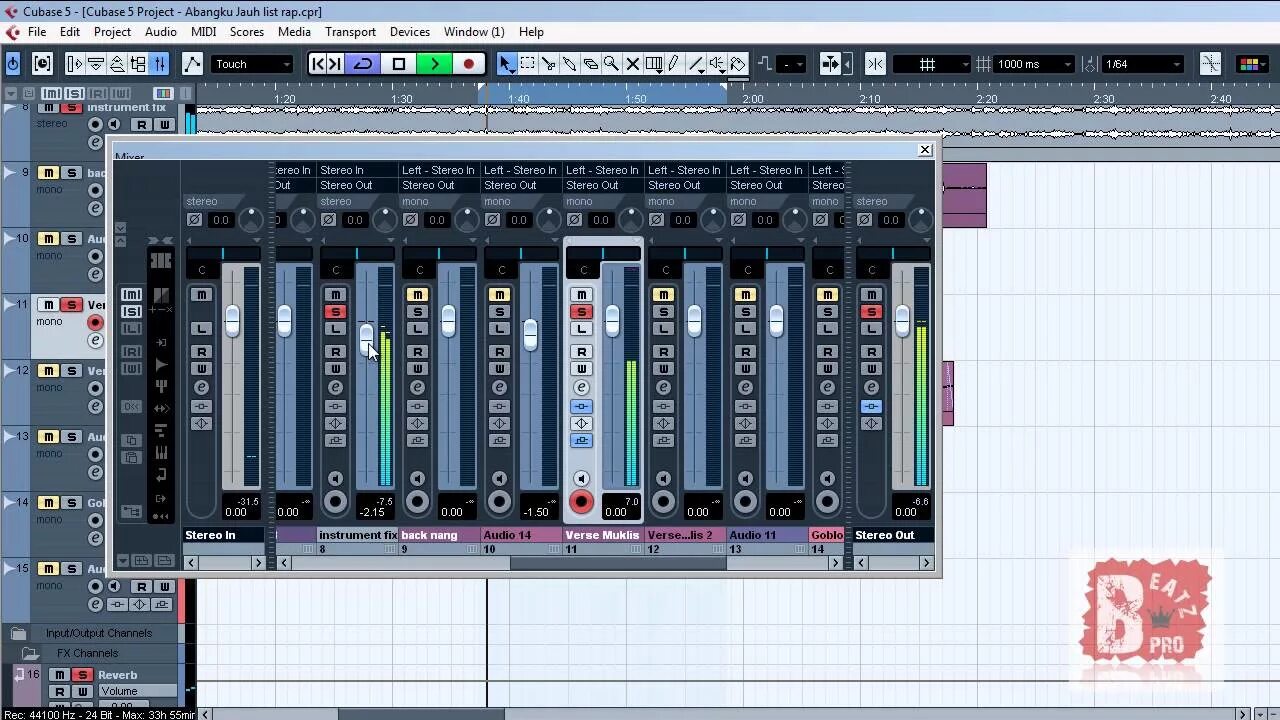
Task: Adjust the Stereo Out channel fader
Action: (x=903, y=321)
